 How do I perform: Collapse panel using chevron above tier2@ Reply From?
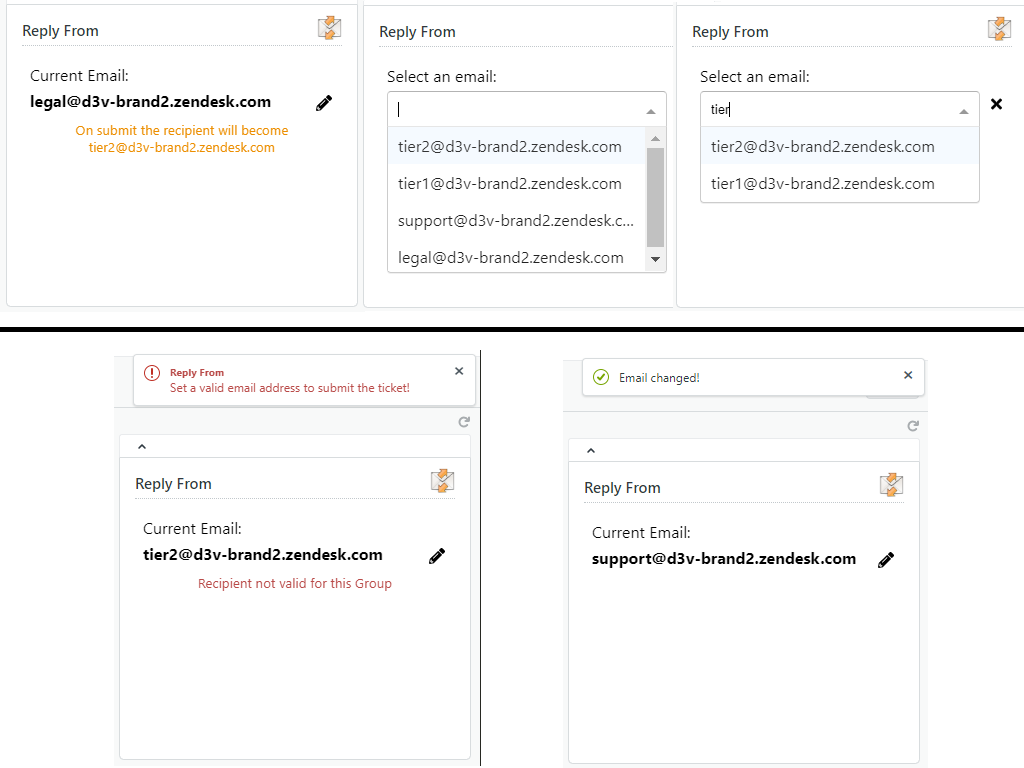141,446
